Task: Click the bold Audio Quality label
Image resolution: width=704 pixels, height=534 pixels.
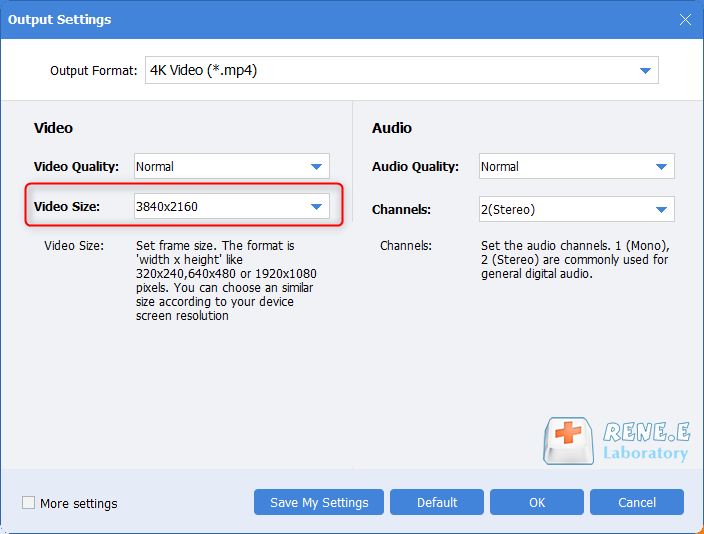Action: click(415, 167)
